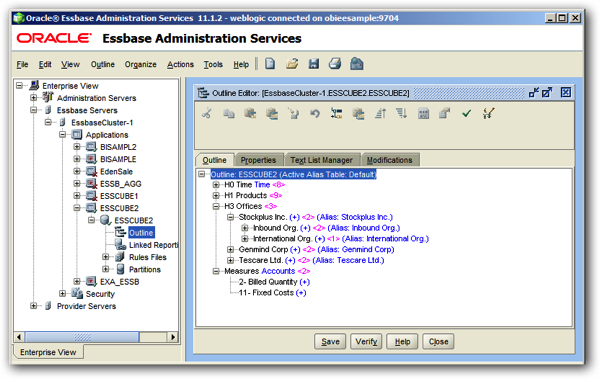This screenshot has width=600, height=379.
Task: Click the New document toolbar icon
Action: (x=270, y=64)
